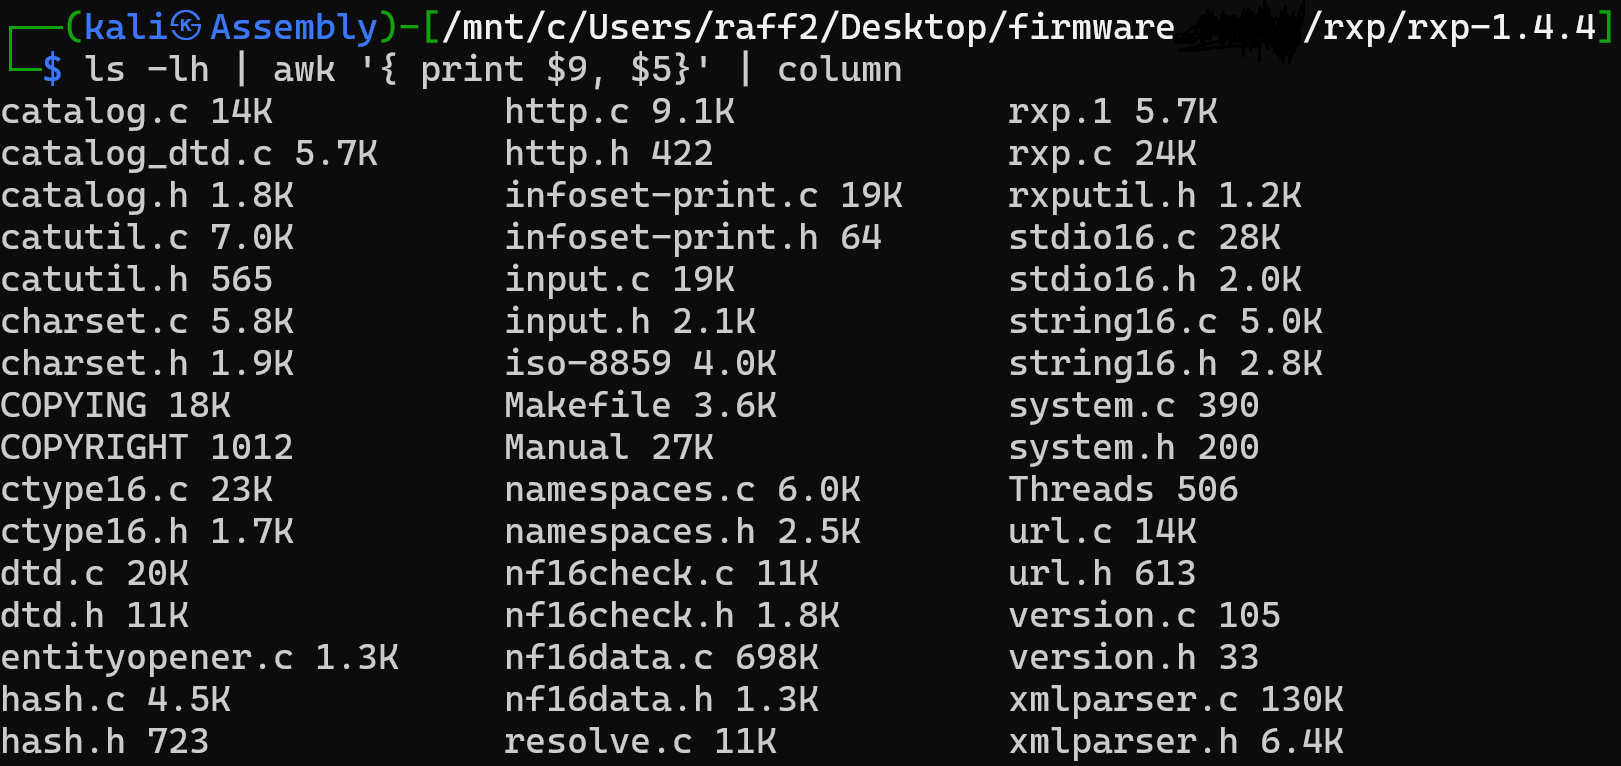Click the dollar sign prompt symbol
This screenshot has width=1621, height=766.
point(52,70)
